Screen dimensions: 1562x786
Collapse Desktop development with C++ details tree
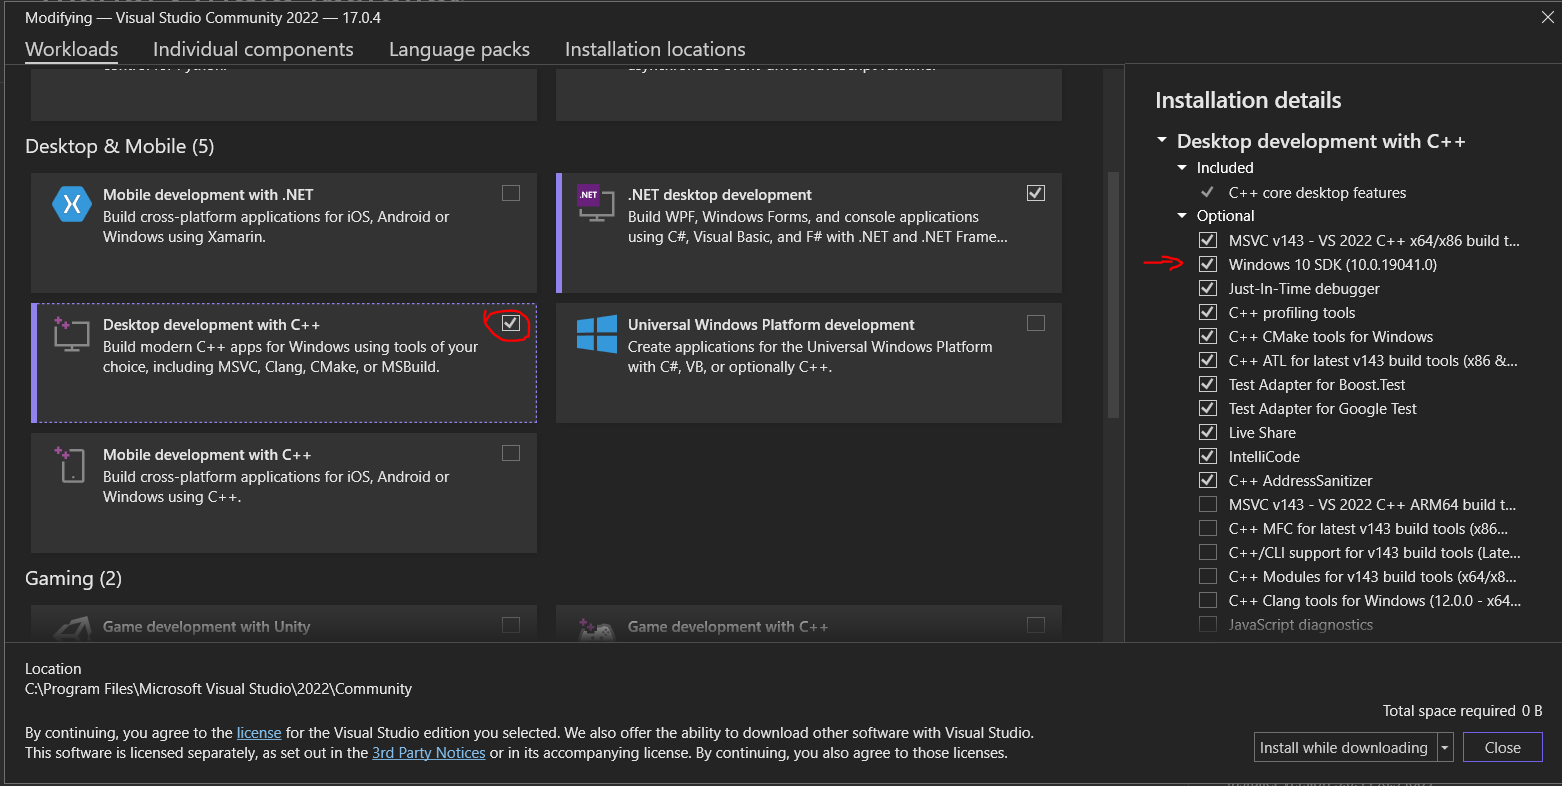pyautogui.click(x=1161, y=141)
